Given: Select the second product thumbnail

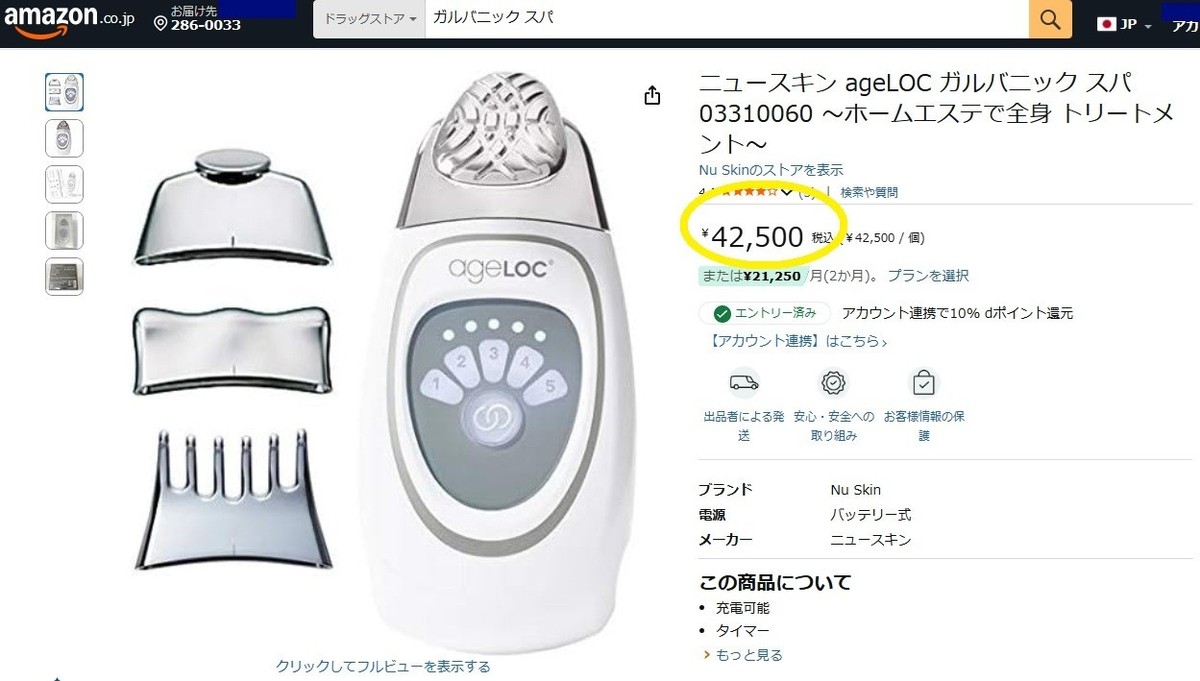Looking at the screenshot, I should pos(64,138).
